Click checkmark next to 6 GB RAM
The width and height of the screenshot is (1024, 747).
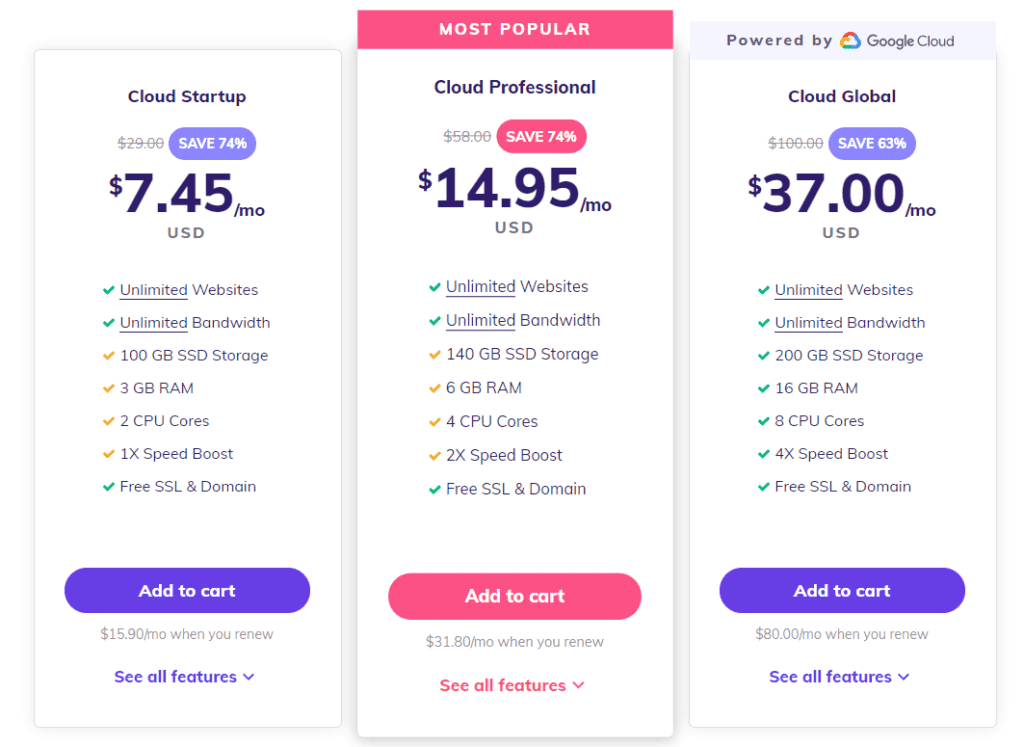click(x=434, y=388)
